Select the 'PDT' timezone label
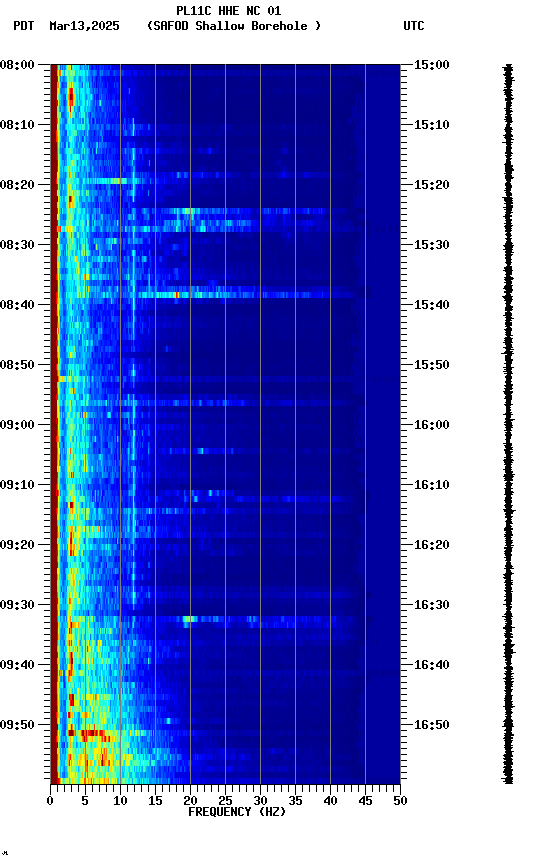This screenshot has height=864, width=552. [24, 26]
